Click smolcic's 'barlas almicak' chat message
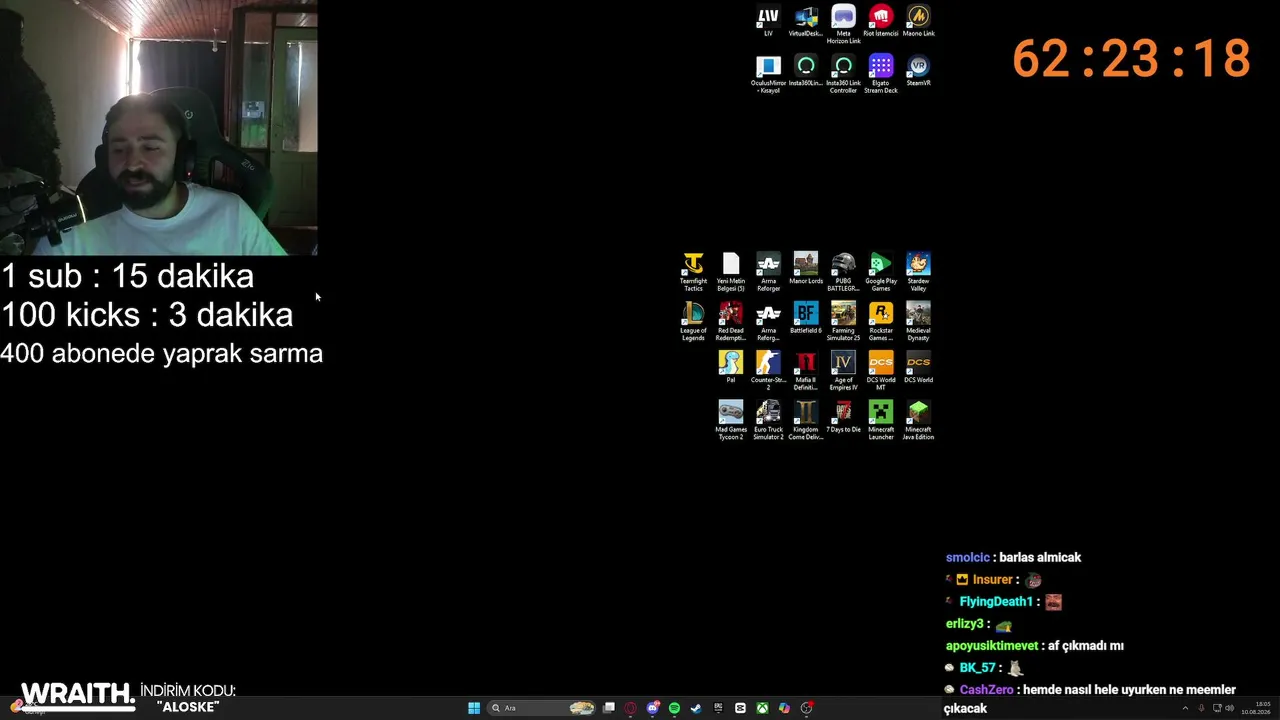The width and height of the screenshot is (1280, 720). [x=1040, y=558]
